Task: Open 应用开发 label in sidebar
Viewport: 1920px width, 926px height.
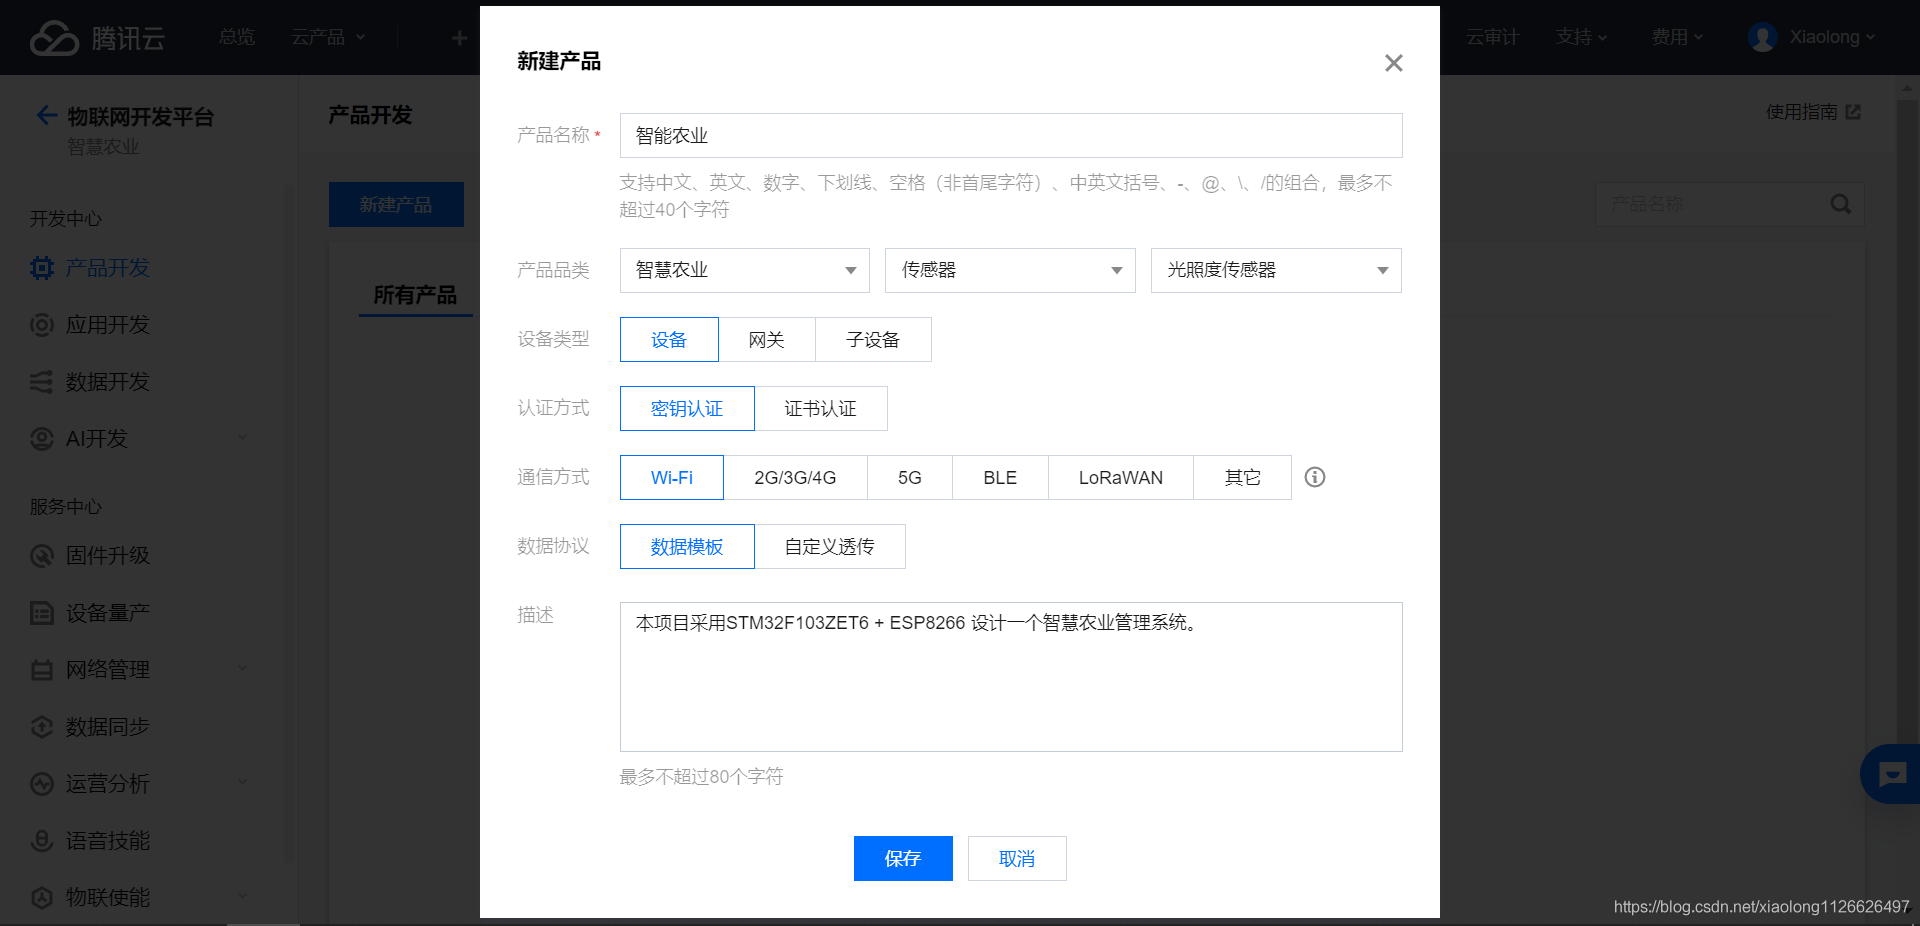Action: click(108, 325)
